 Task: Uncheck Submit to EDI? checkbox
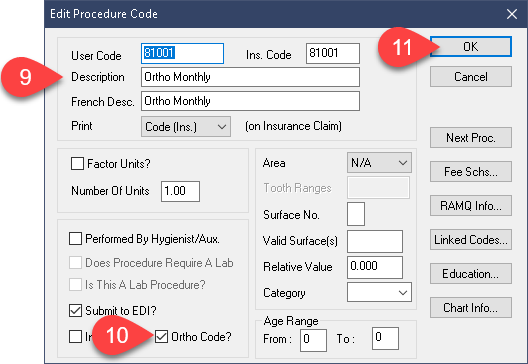(75, 310)
